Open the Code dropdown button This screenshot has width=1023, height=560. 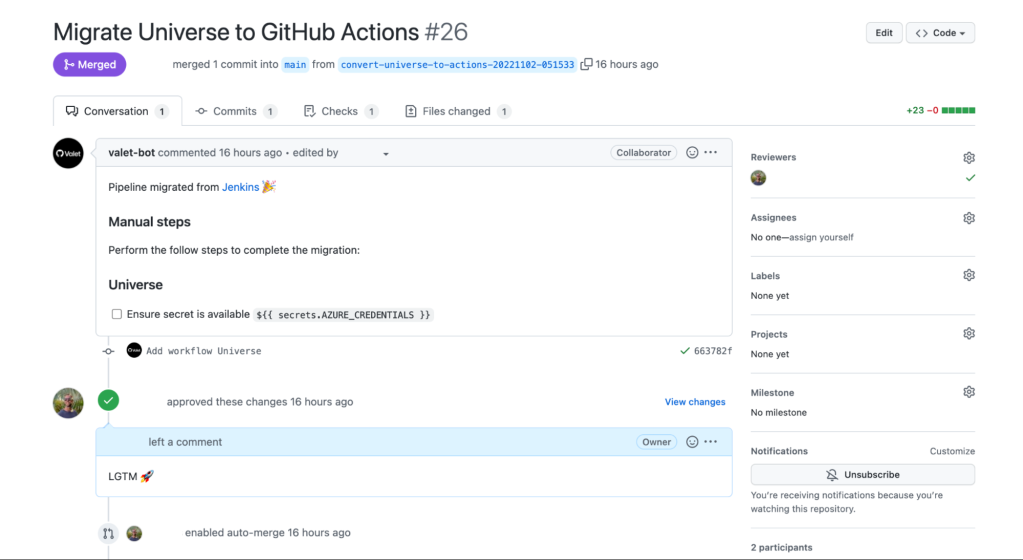coord(940,33)
